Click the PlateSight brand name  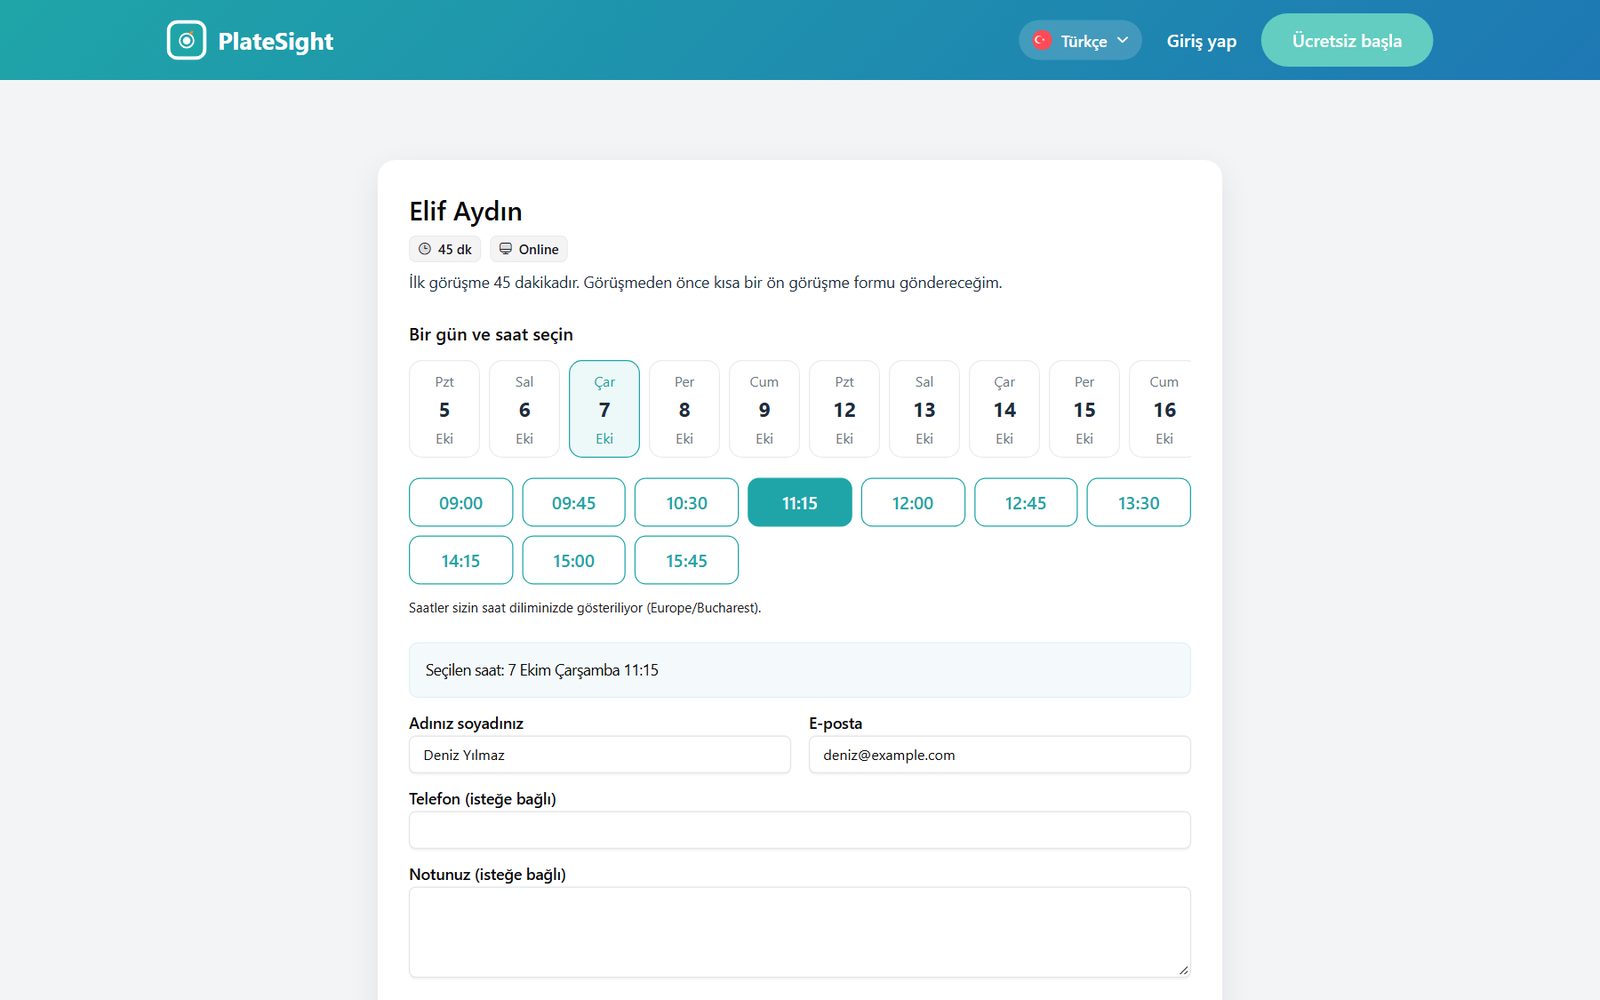(x=276, y=41)
